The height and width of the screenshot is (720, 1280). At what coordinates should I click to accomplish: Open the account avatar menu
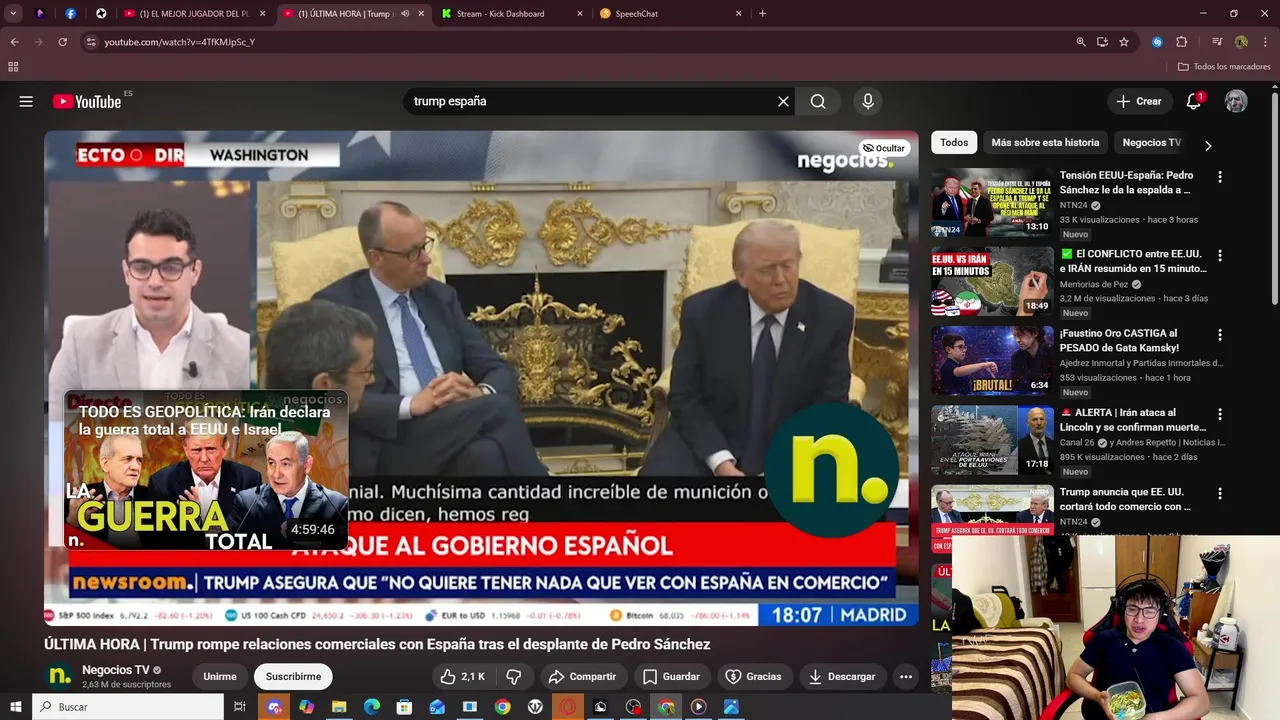tap(1237, 101)
